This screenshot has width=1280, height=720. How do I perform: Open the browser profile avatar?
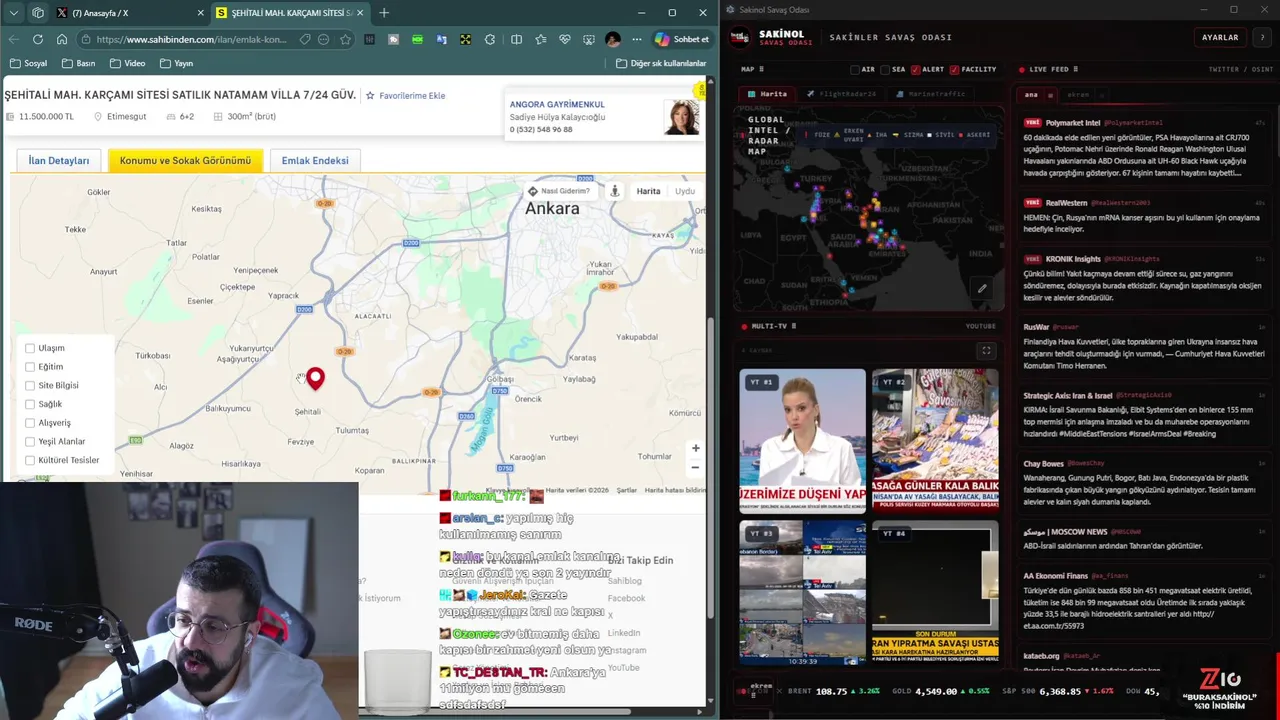612,39
